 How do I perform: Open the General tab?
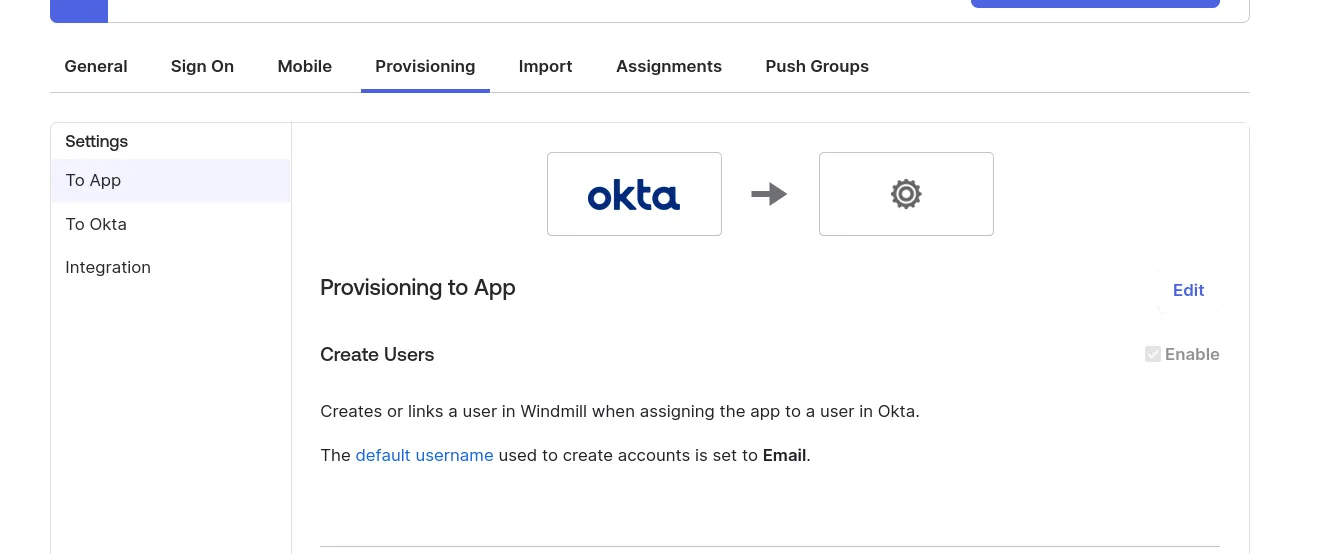(96, 66)
